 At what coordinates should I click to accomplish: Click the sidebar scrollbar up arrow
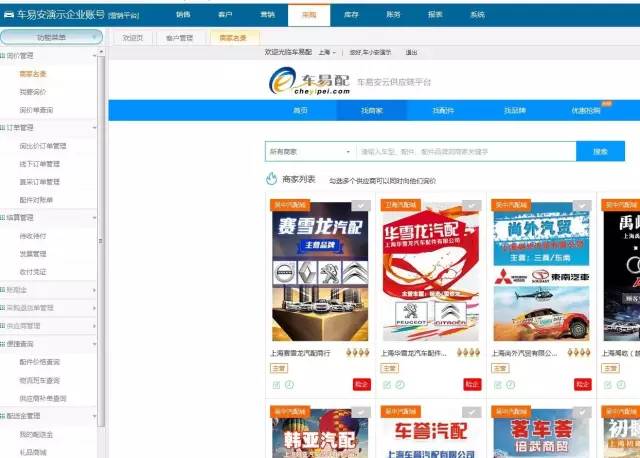pos(101,51)
